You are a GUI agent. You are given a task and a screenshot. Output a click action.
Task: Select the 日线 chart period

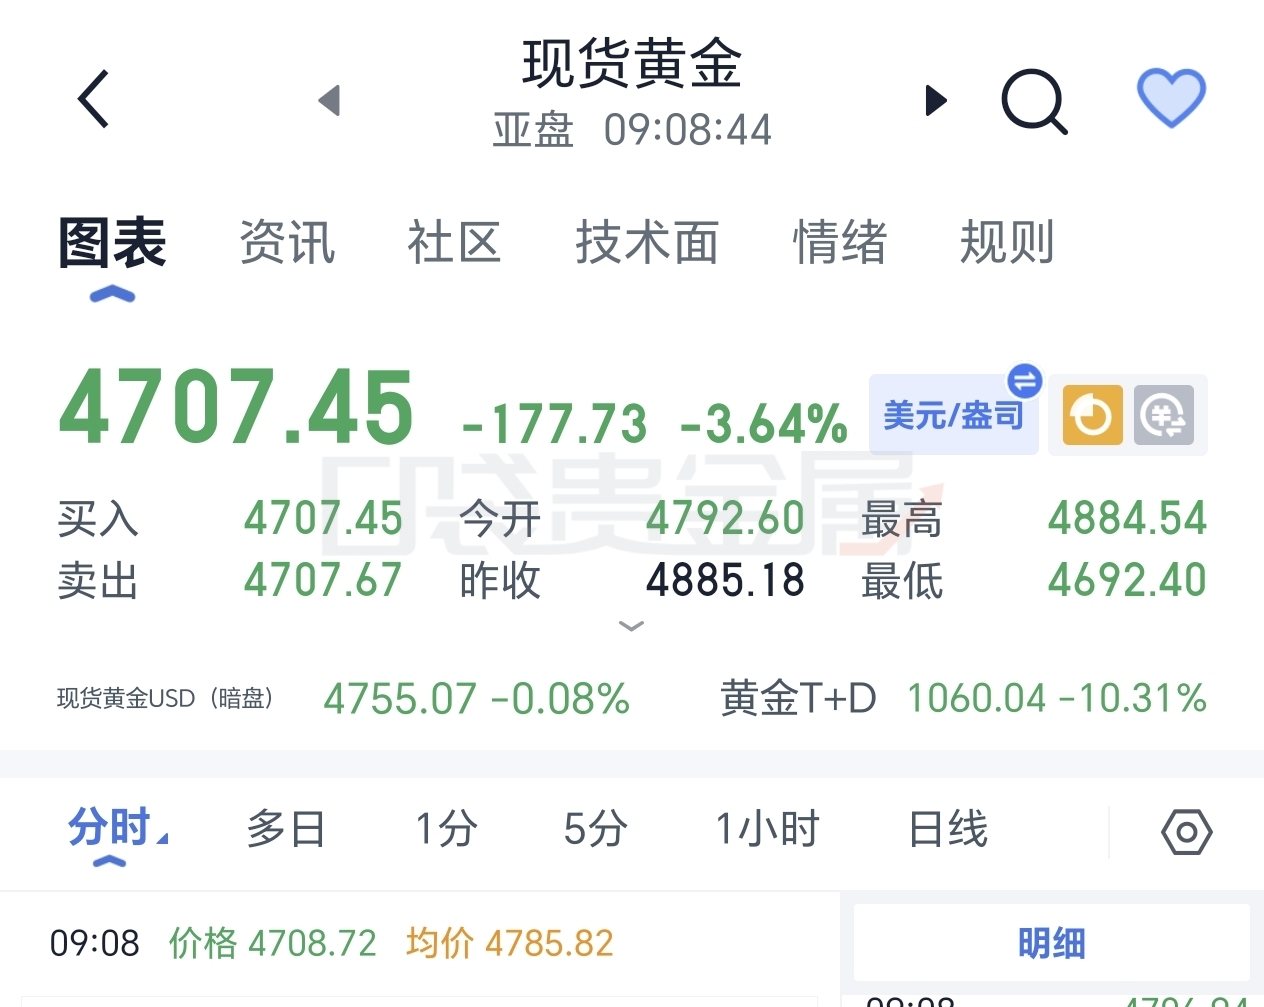tap(947, 830)
